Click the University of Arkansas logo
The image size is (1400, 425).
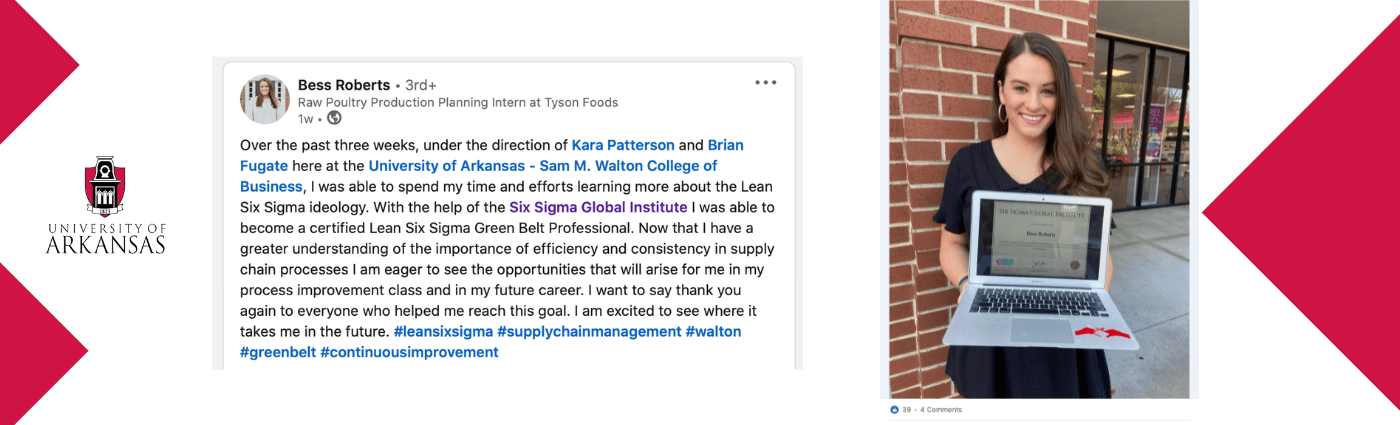[x=105, y=205]
